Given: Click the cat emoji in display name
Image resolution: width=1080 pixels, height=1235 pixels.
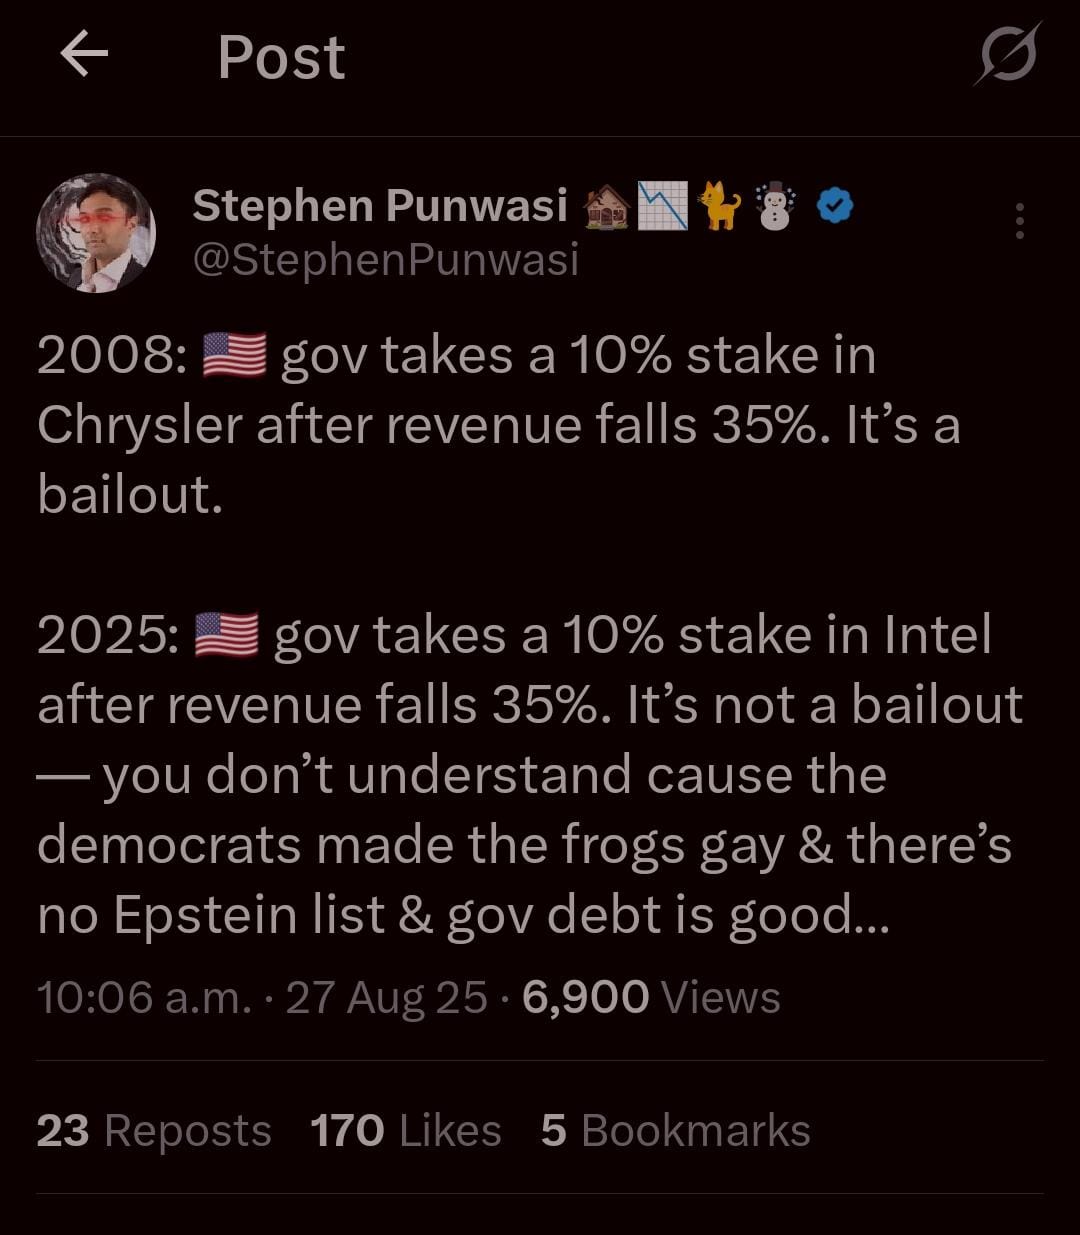Looking at the screenshot, I should [718, 206].
